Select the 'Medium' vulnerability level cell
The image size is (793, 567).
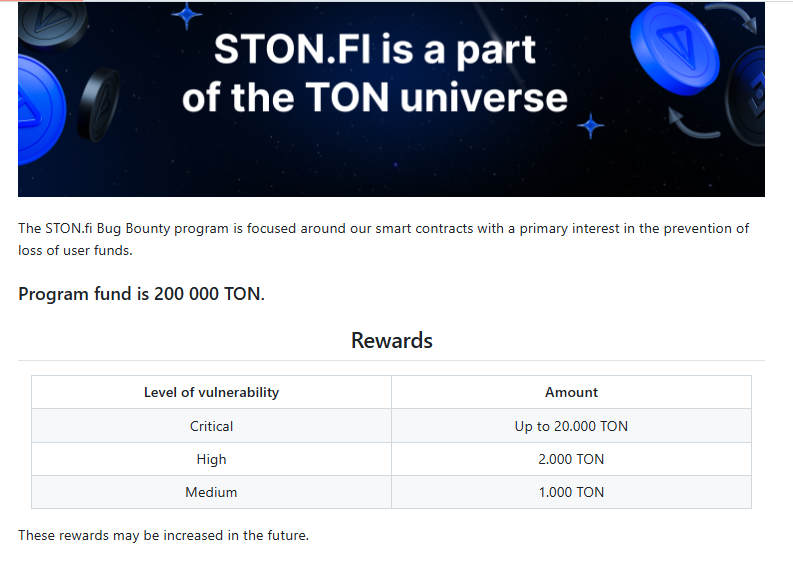[211, 492]
